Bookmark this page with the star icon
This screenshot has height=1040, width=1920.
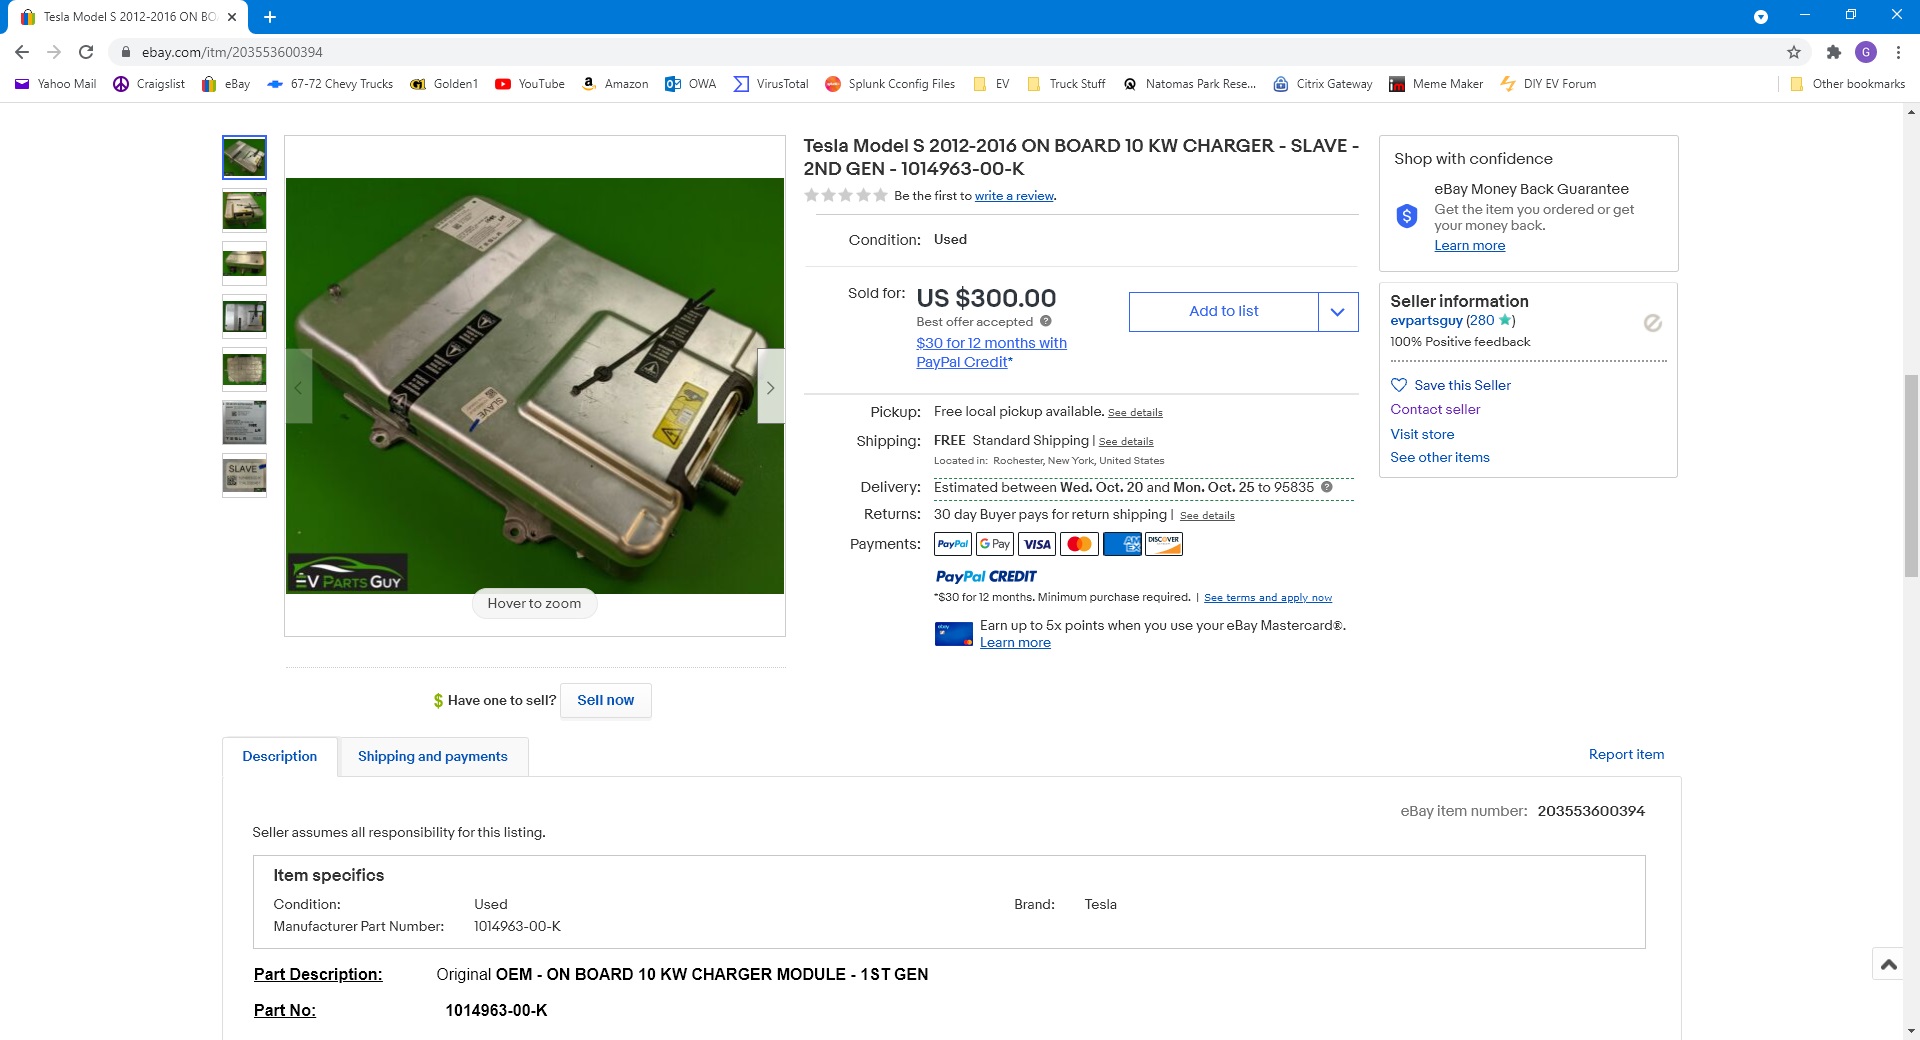pos(1794,52)
